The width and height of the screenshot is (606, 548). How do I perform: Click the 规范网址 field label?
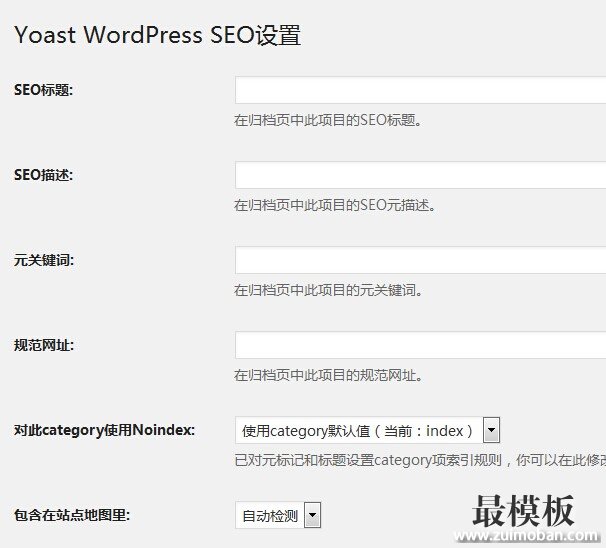coord(44,345)
